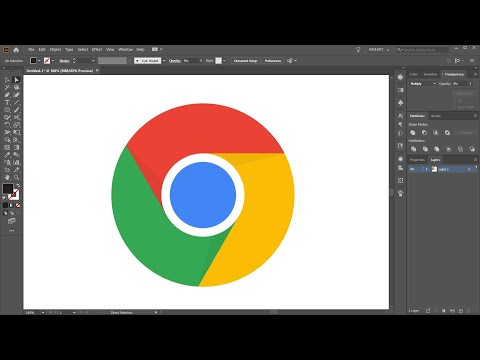Switch to the Swatches tab
Image resolution: width=480 pixels, height=360 pixels.
click(430, 74)
